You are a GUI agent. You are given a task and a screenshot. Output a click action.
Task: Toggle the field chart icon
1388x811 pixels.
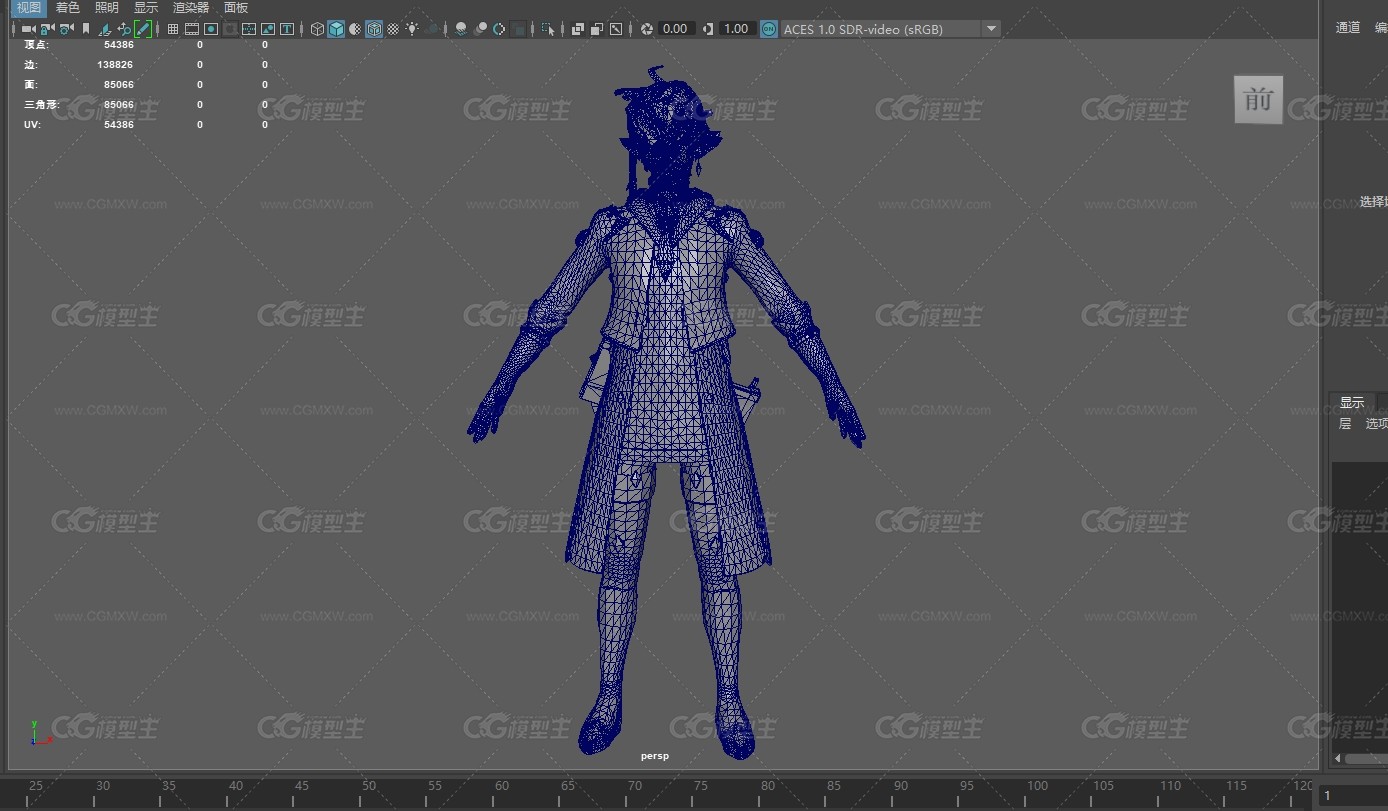[x=249, y=29]
